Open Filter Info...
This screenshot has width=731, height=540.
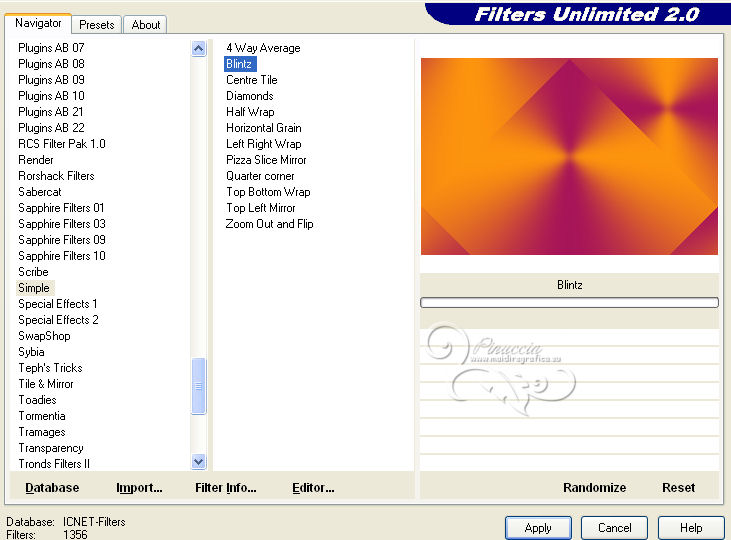(226, 488)
